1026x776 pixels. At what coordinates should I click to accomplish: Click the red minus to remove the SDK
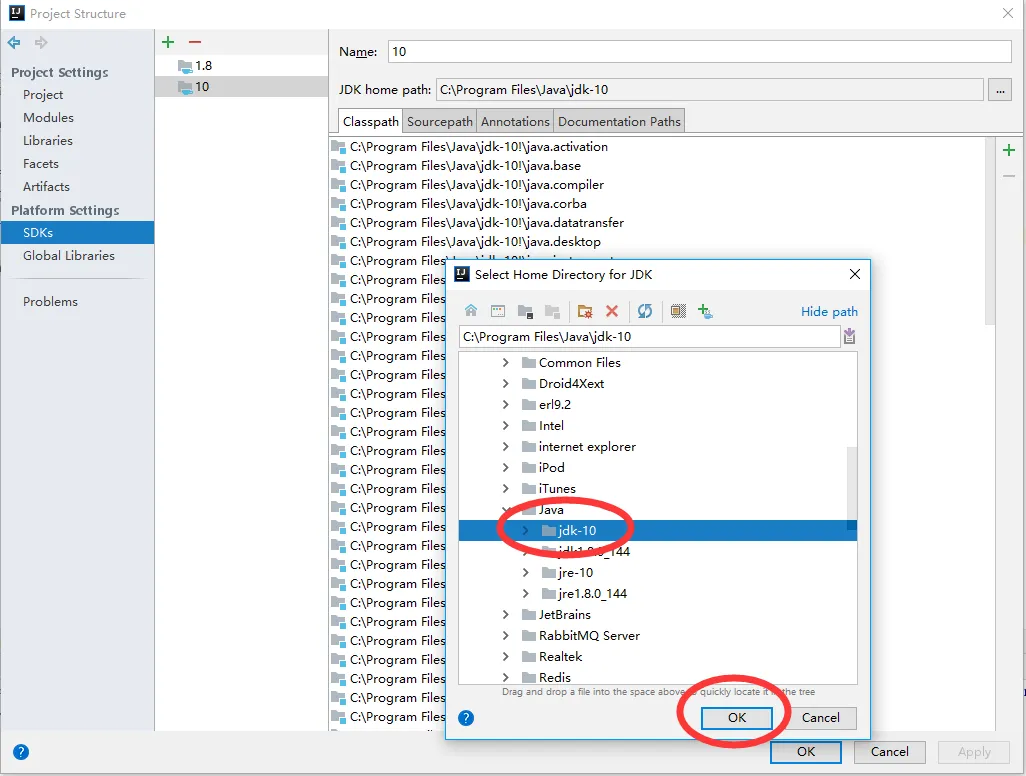point(195,42)
